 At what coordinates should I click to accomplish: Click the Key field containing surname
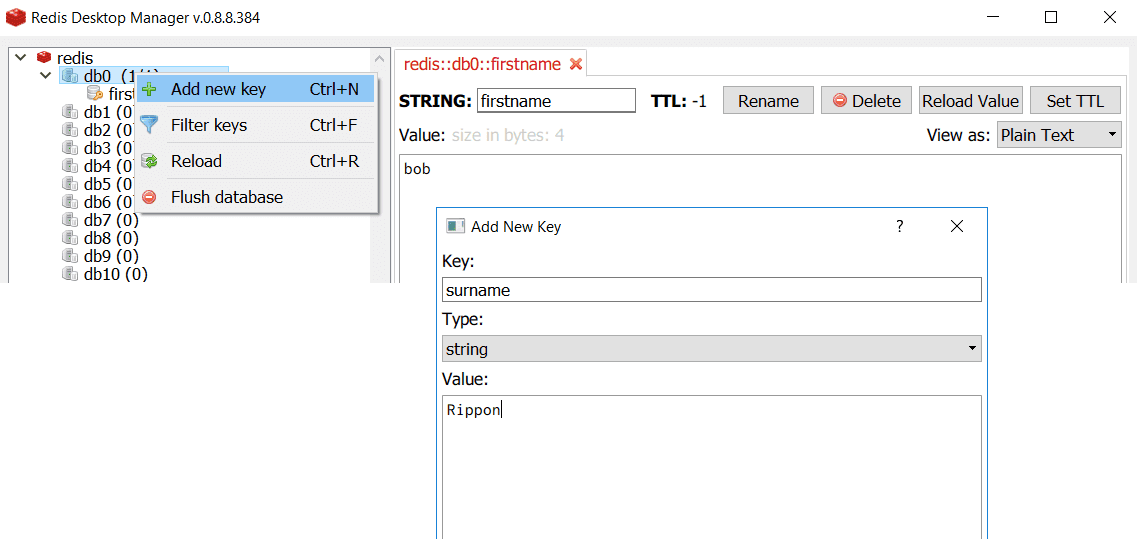[711, 290]
